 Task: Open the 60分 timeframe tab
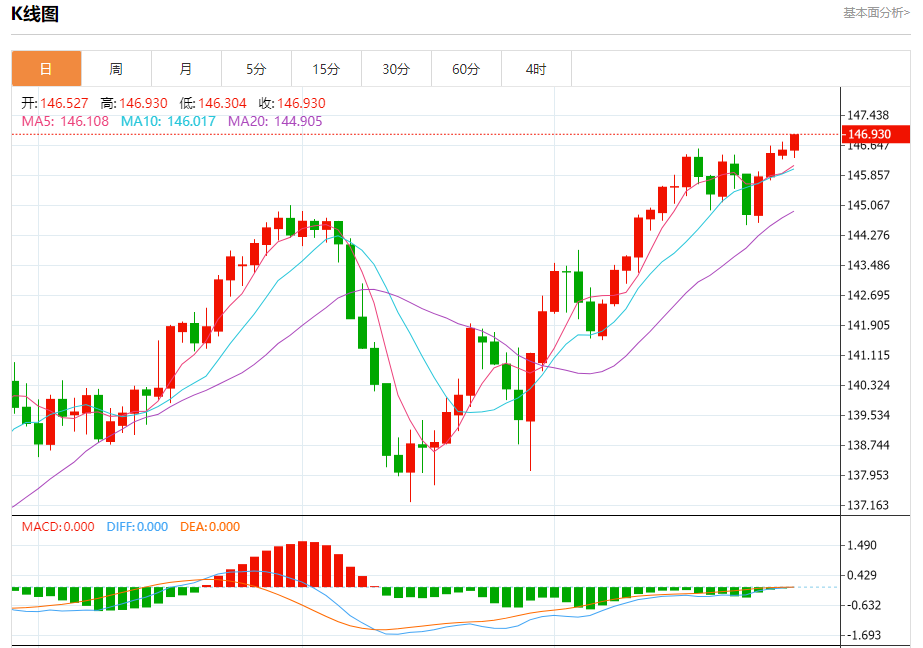pyautogui.click(x=467, y=69)
